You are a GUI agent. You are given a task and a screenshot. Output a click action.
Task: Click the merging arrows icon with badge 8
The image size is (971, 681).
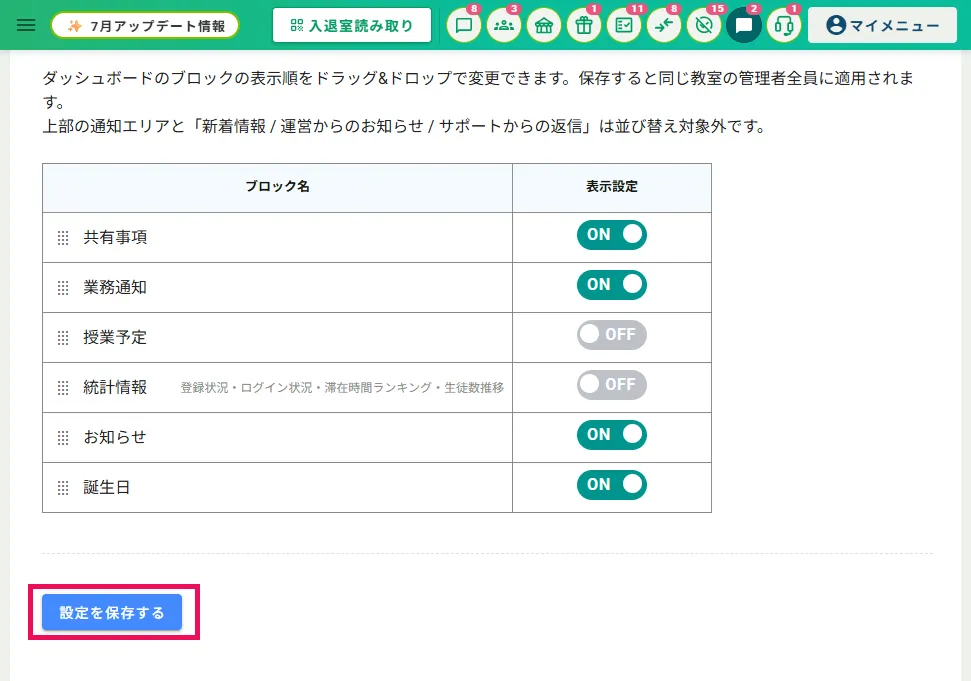pyautogui.click(x=664, y=25)
